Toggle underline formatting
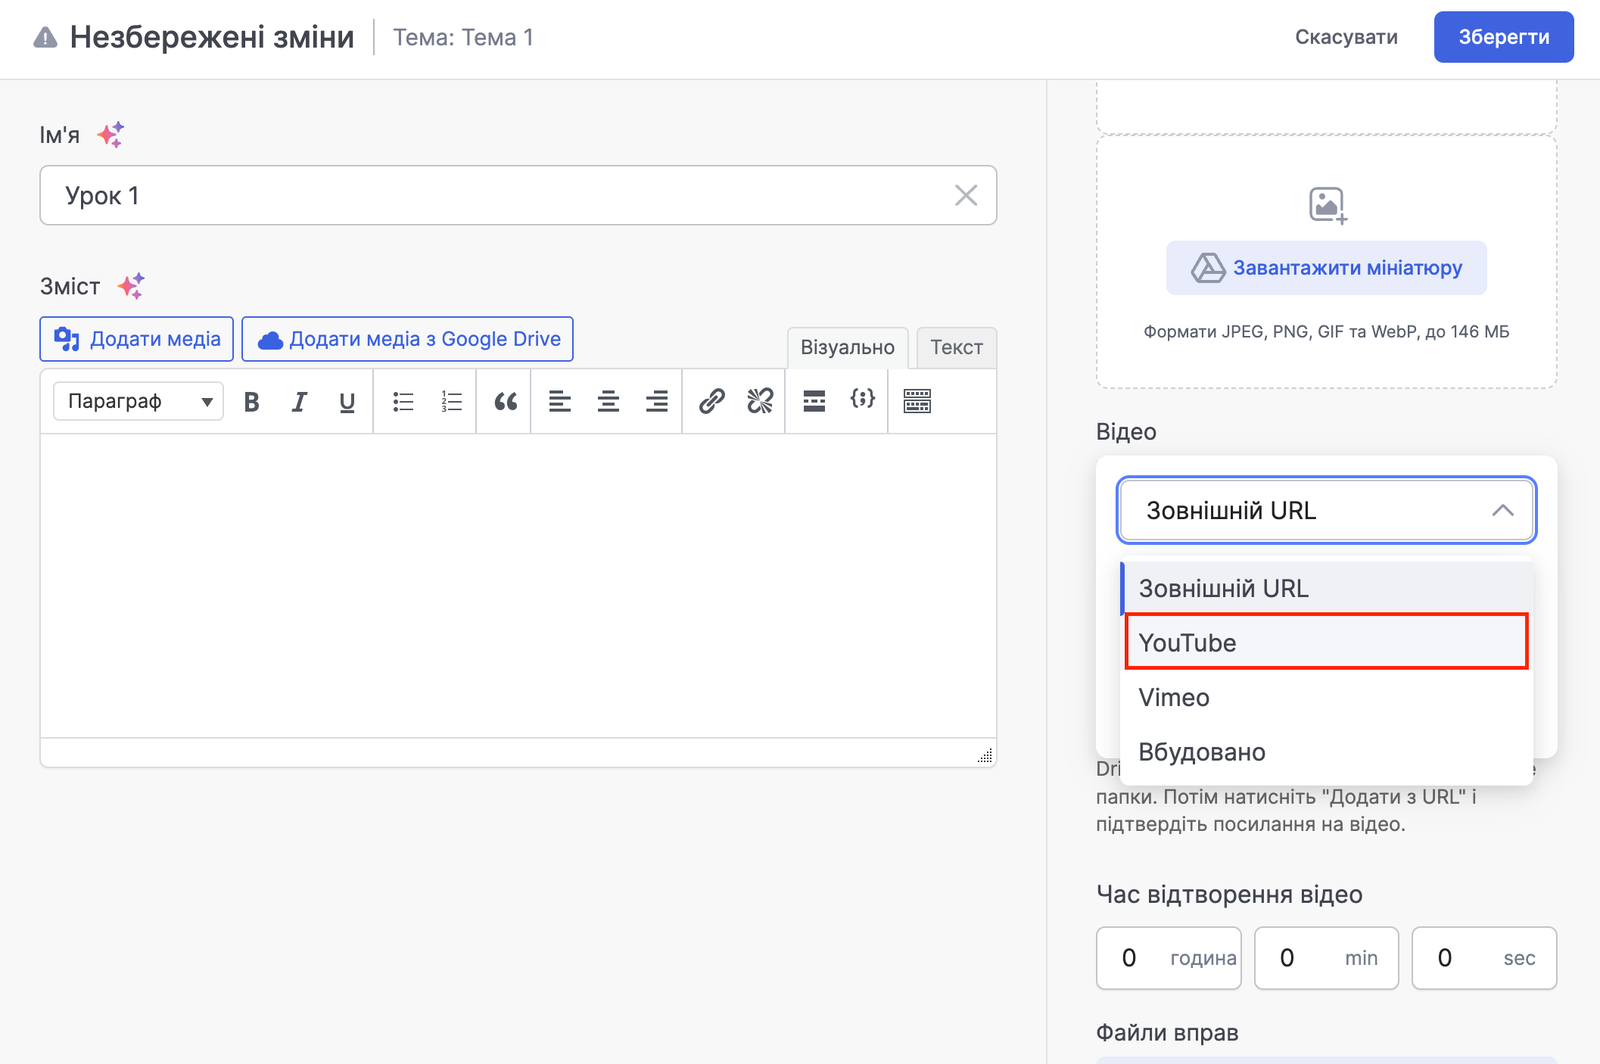 347,402
